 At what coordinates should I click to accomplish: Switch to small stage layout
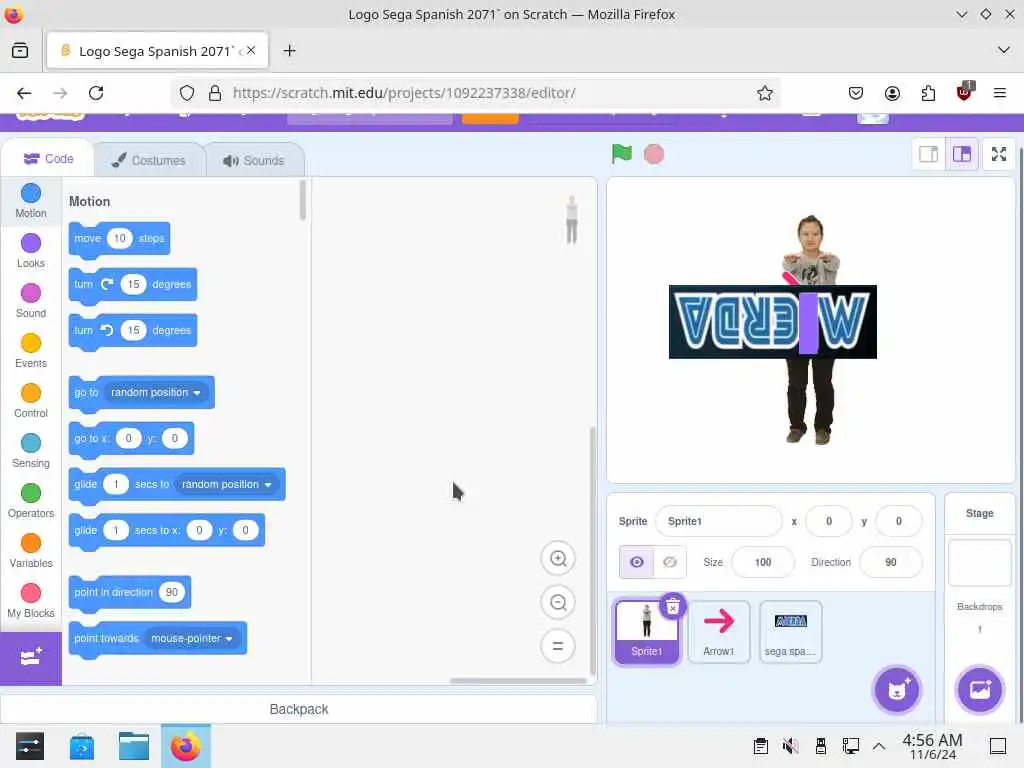point(928,154)
